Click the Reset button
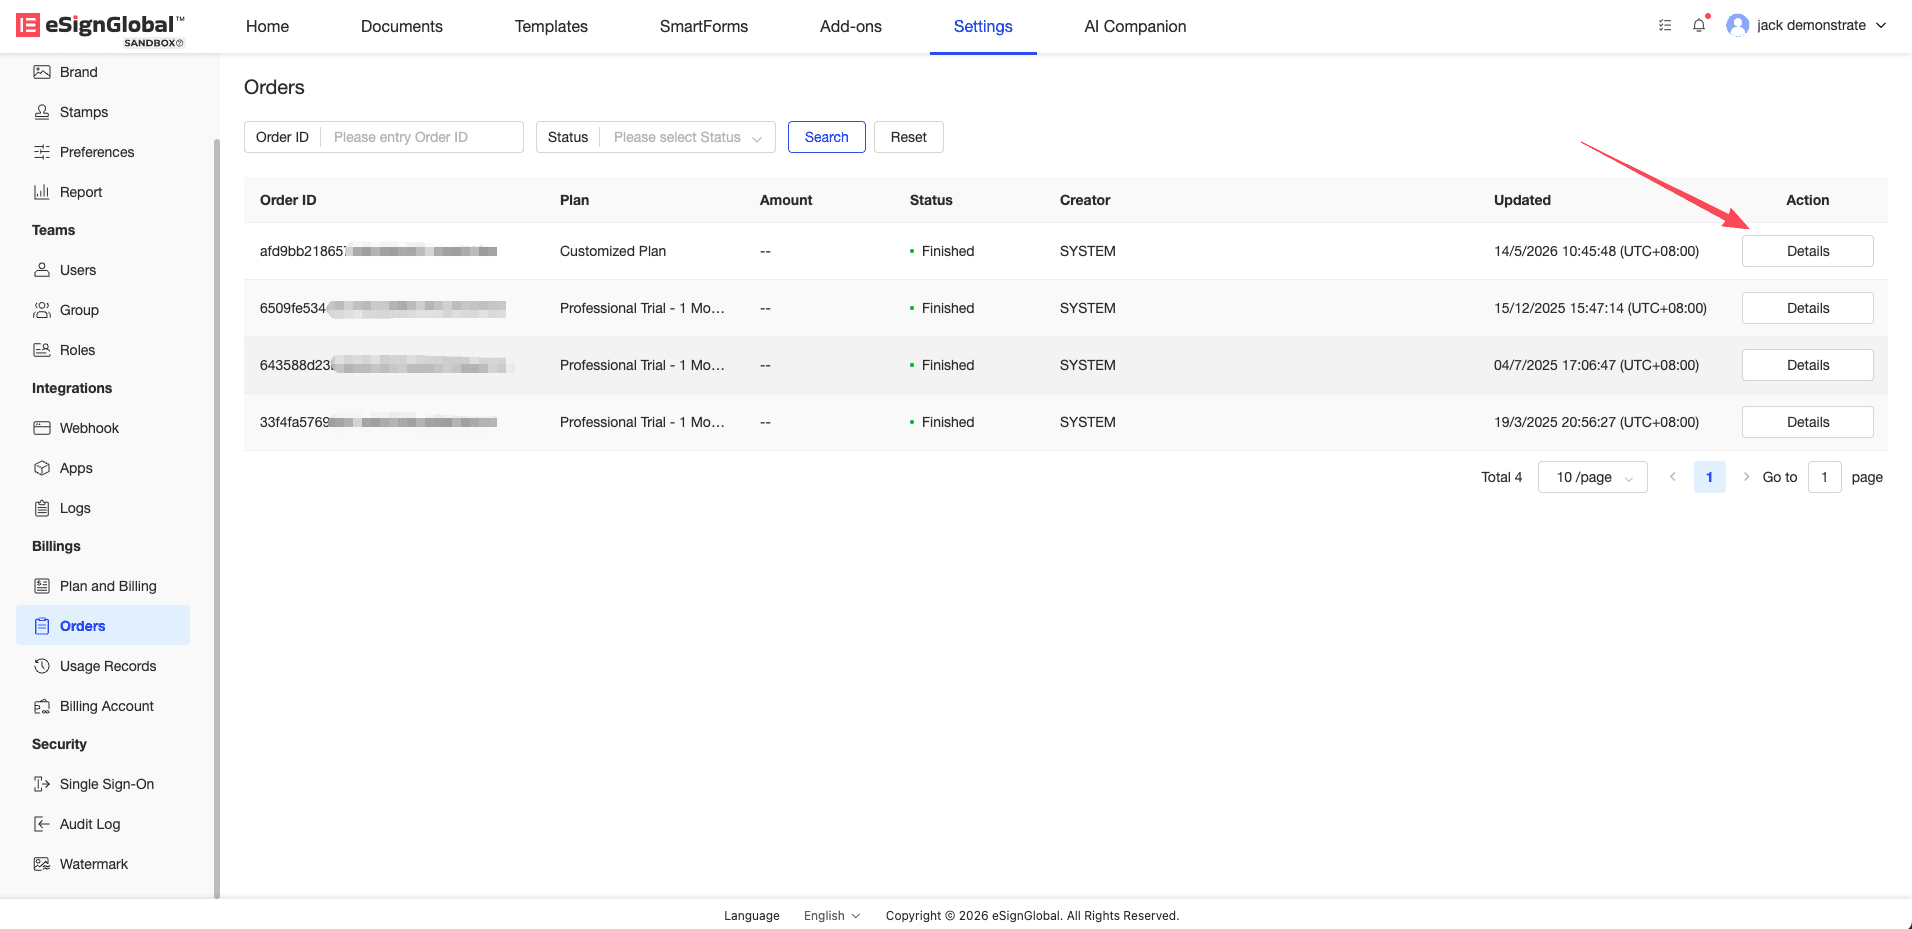The height and width of the screenshot is (929, 1912). [909, 137]
